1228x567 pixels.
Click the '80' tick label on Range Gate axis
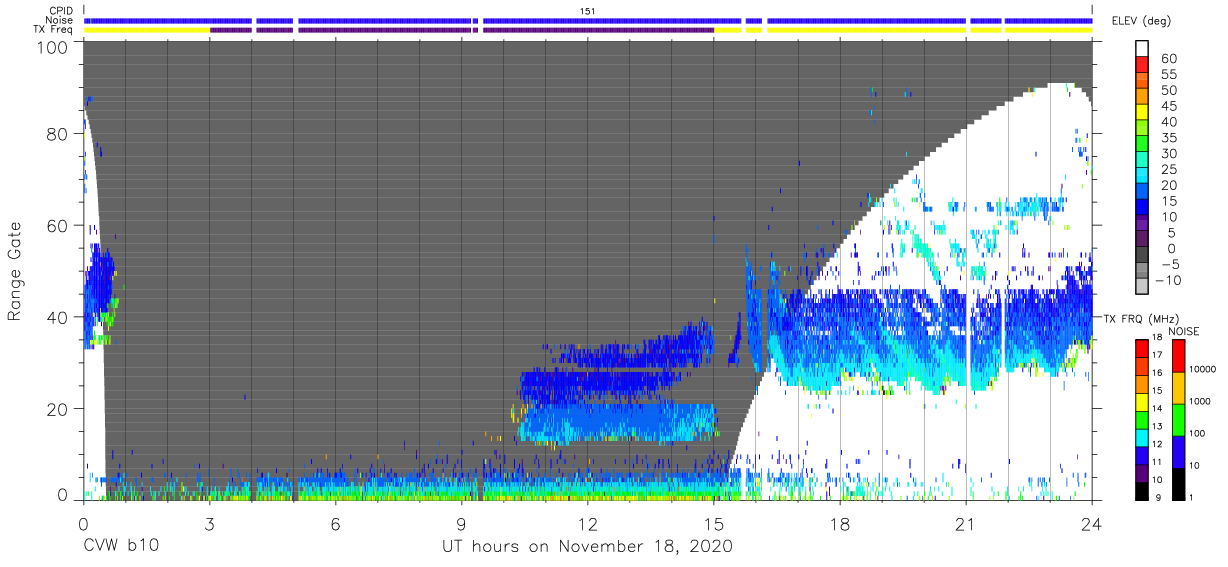(x=58, y=134)
